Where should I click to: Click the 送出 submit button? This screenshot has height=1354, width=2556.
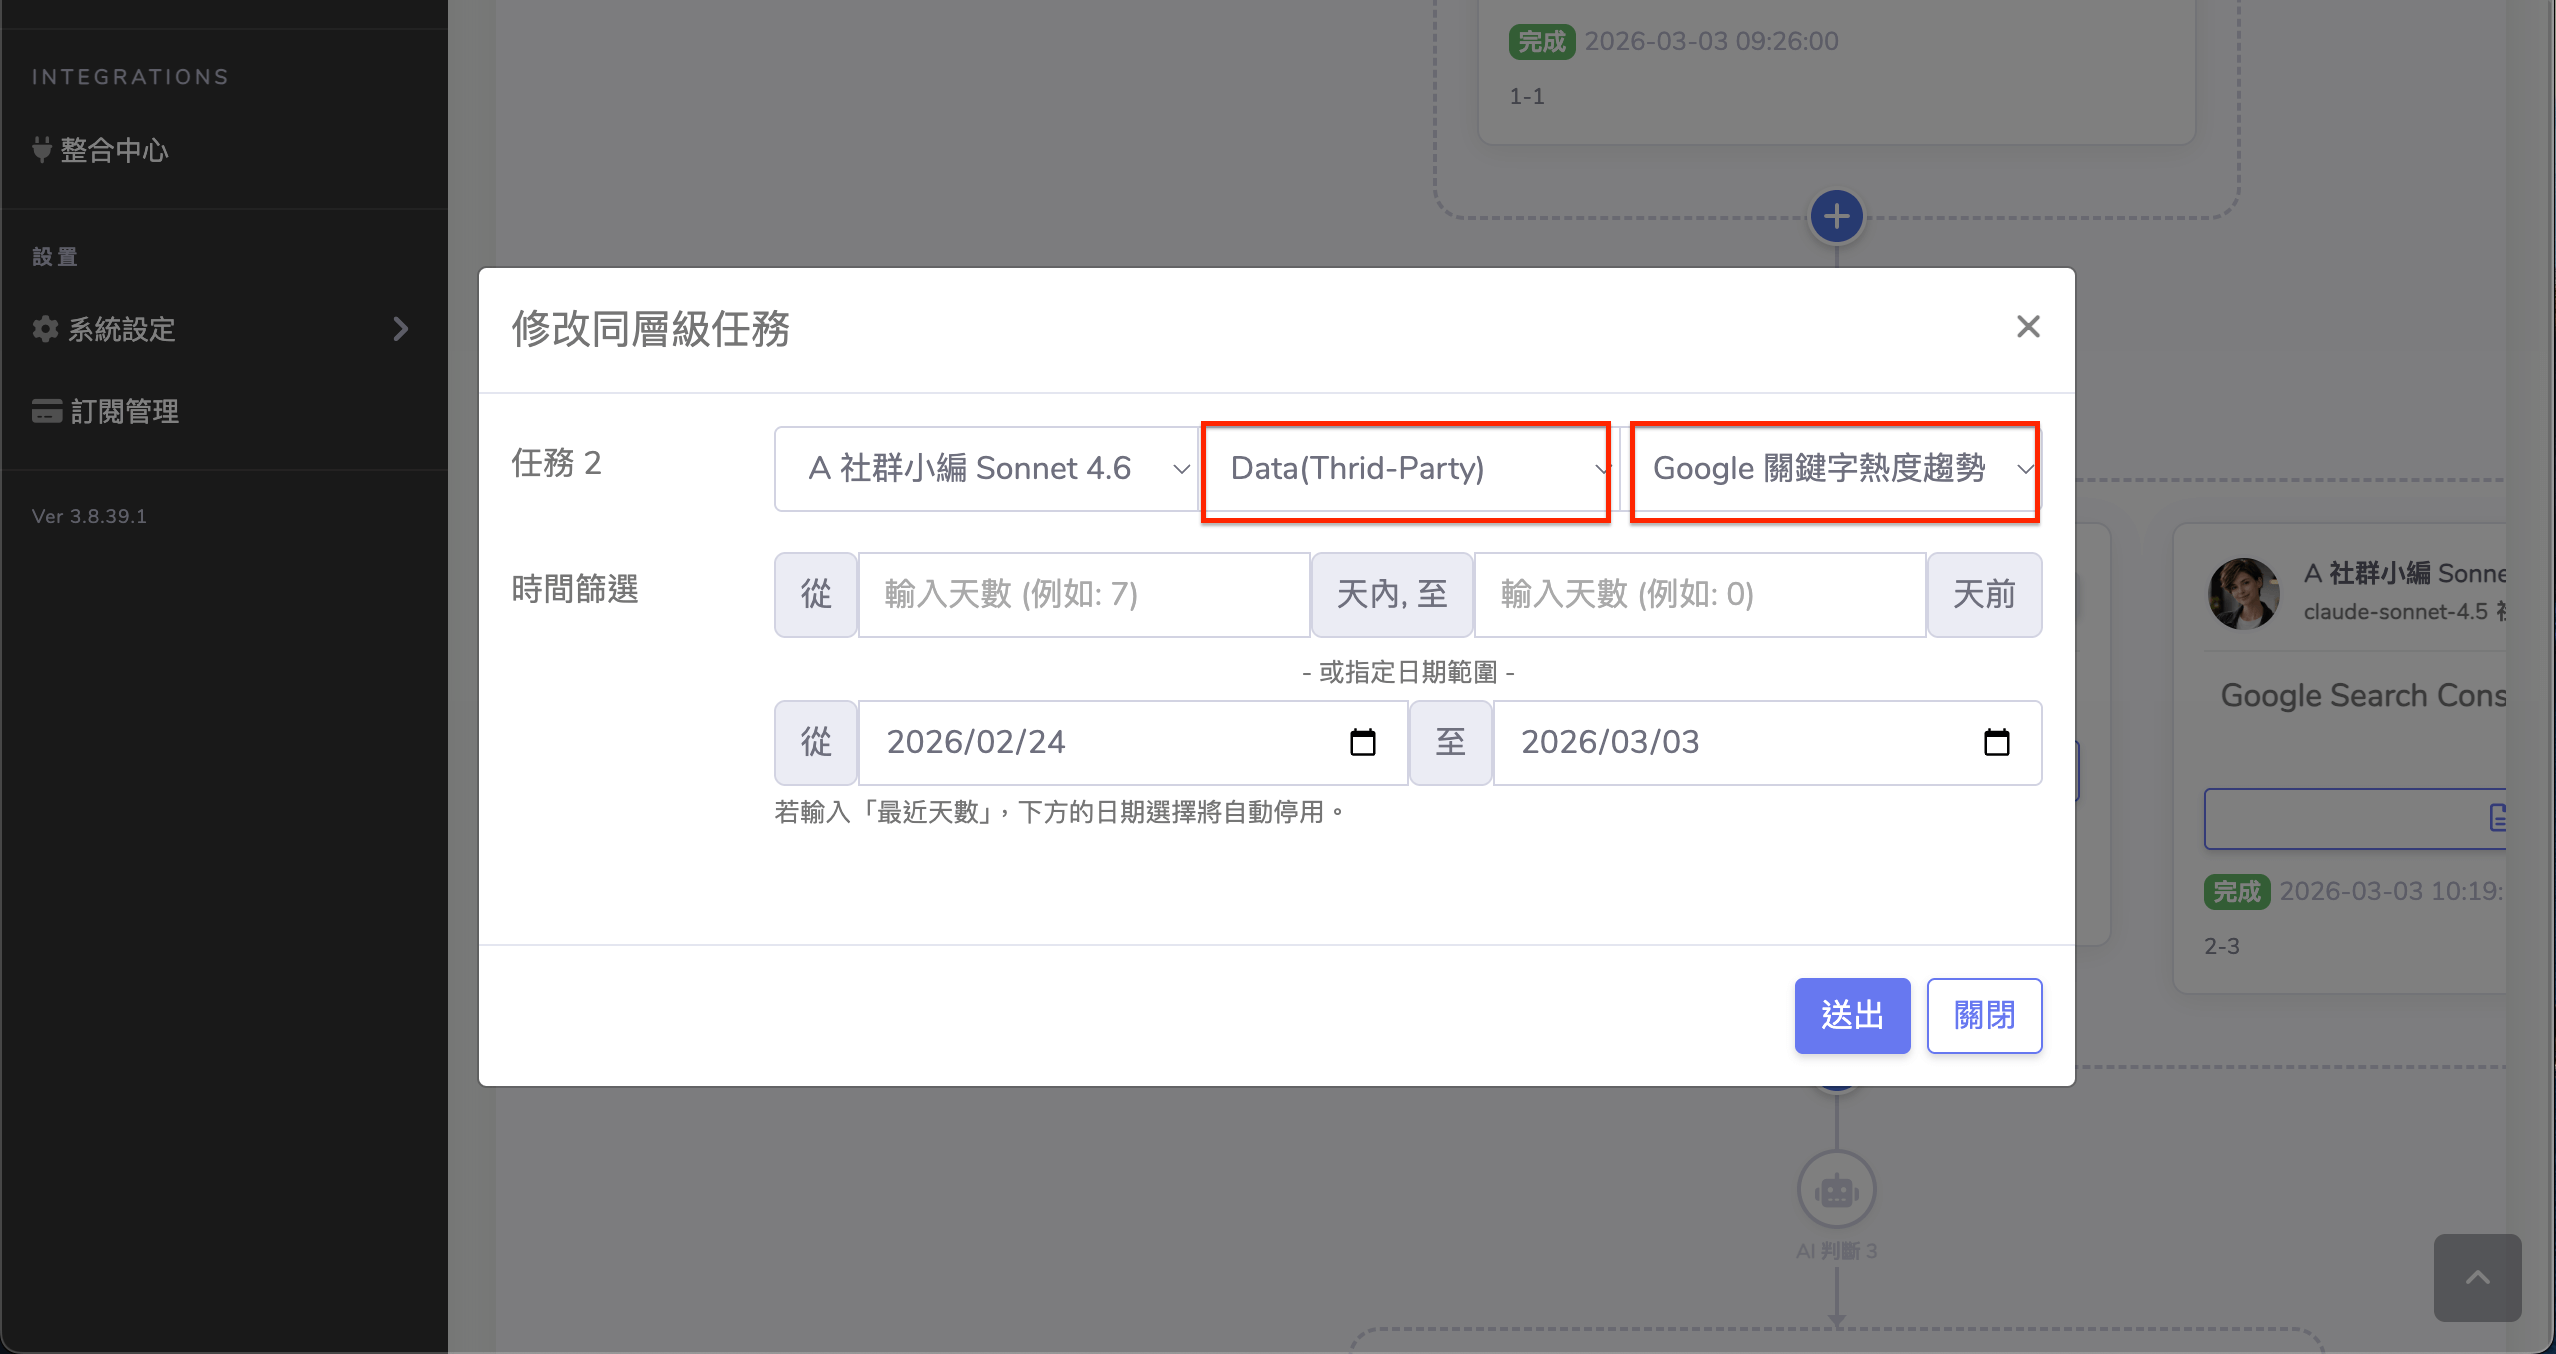(1851, 1015)
